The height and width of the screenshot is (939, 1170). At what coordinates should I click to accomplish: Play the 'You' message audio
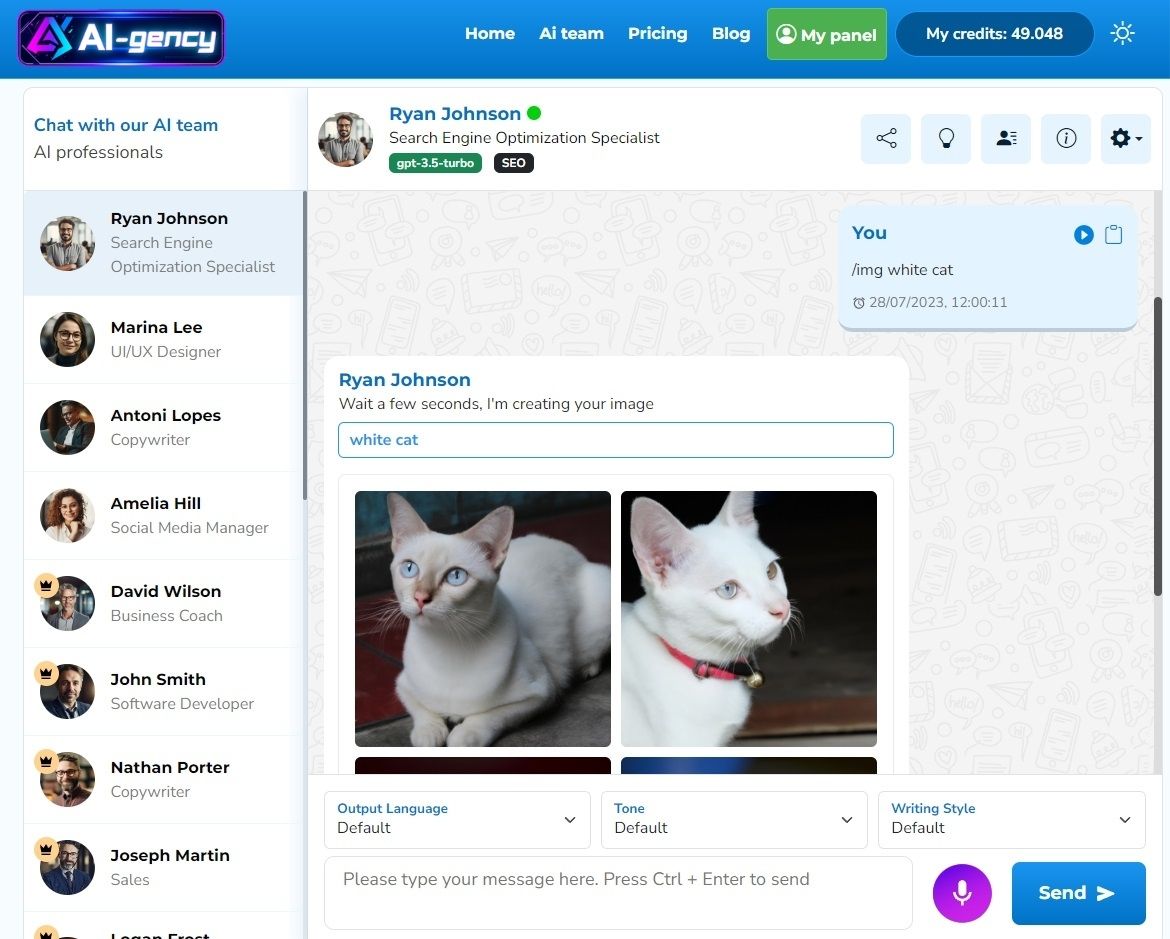pyautogui.click(x=1083, y=235)
